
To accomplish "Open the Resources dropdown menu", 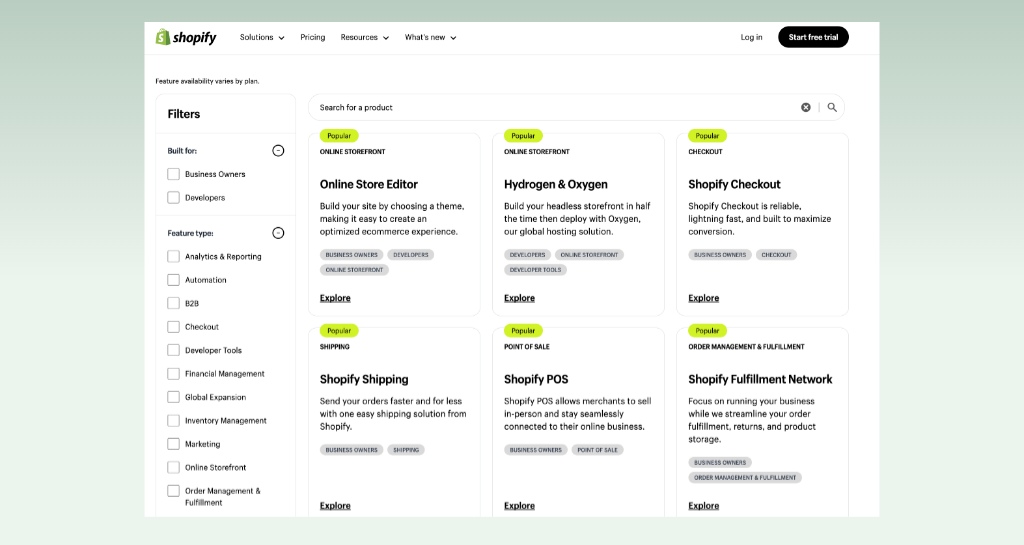I will (364, 37).
